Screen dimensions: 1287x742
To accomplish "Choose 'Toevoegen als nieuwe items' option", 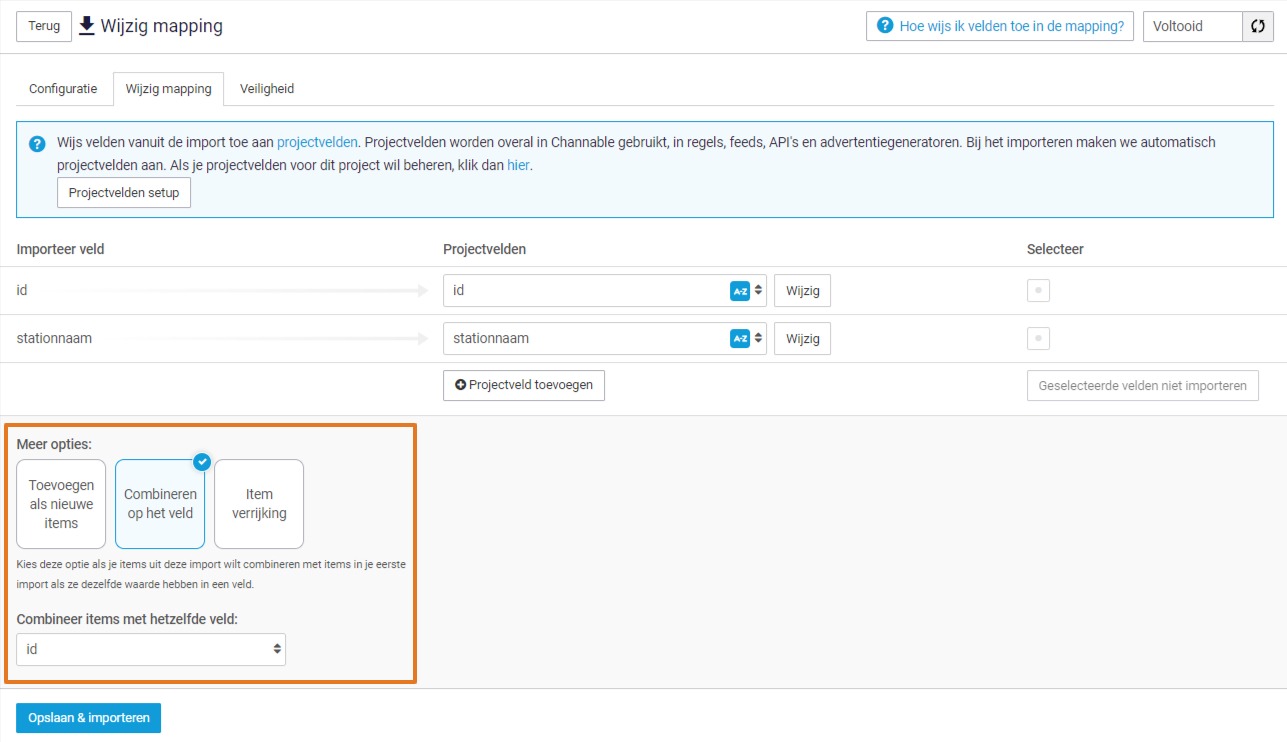I will (61, 504).
